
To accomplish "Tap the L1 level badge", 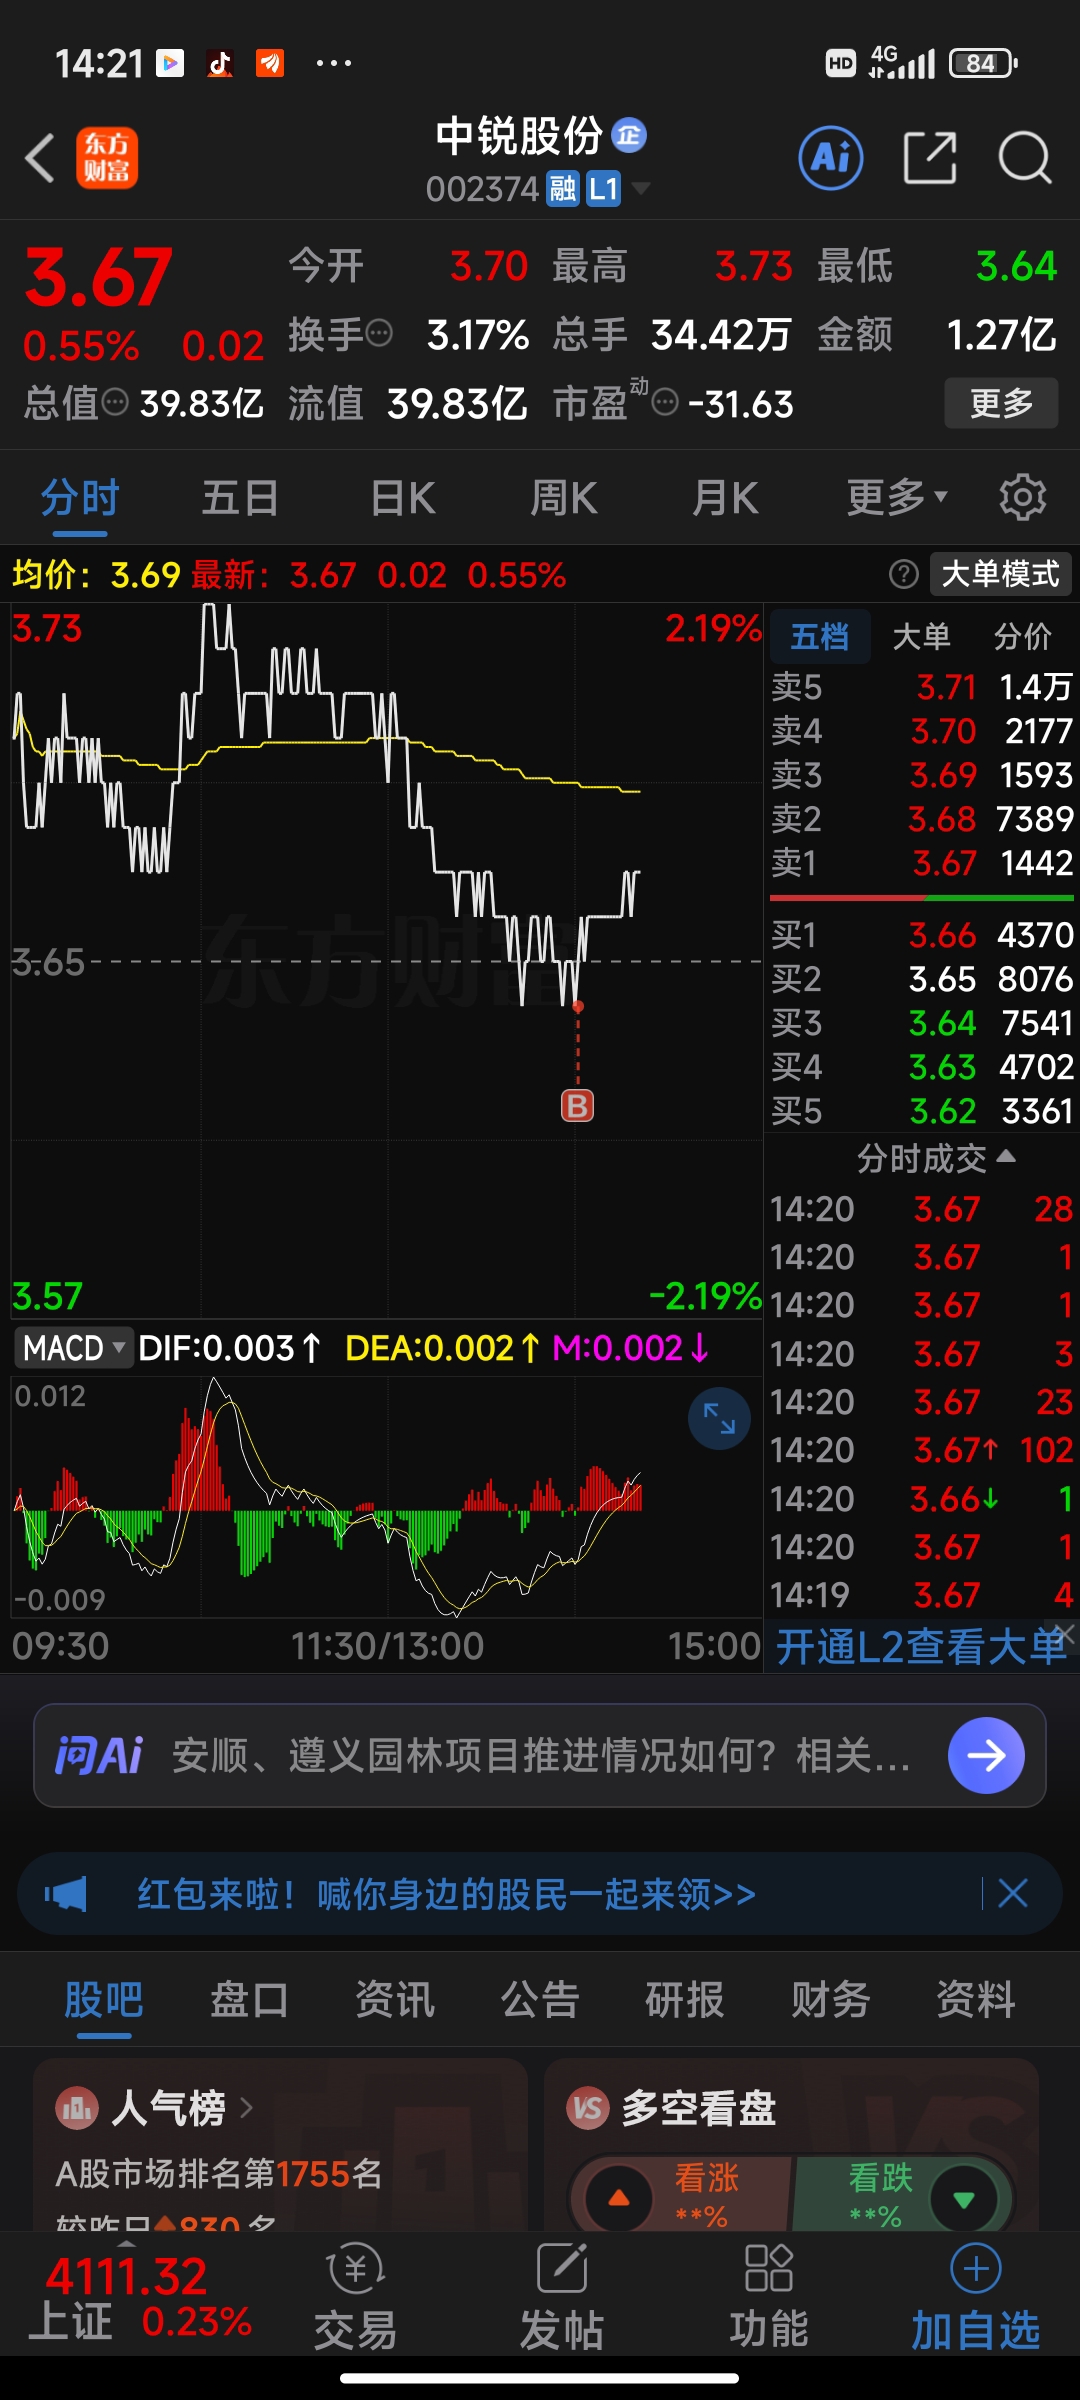I will tap(603, 188).
